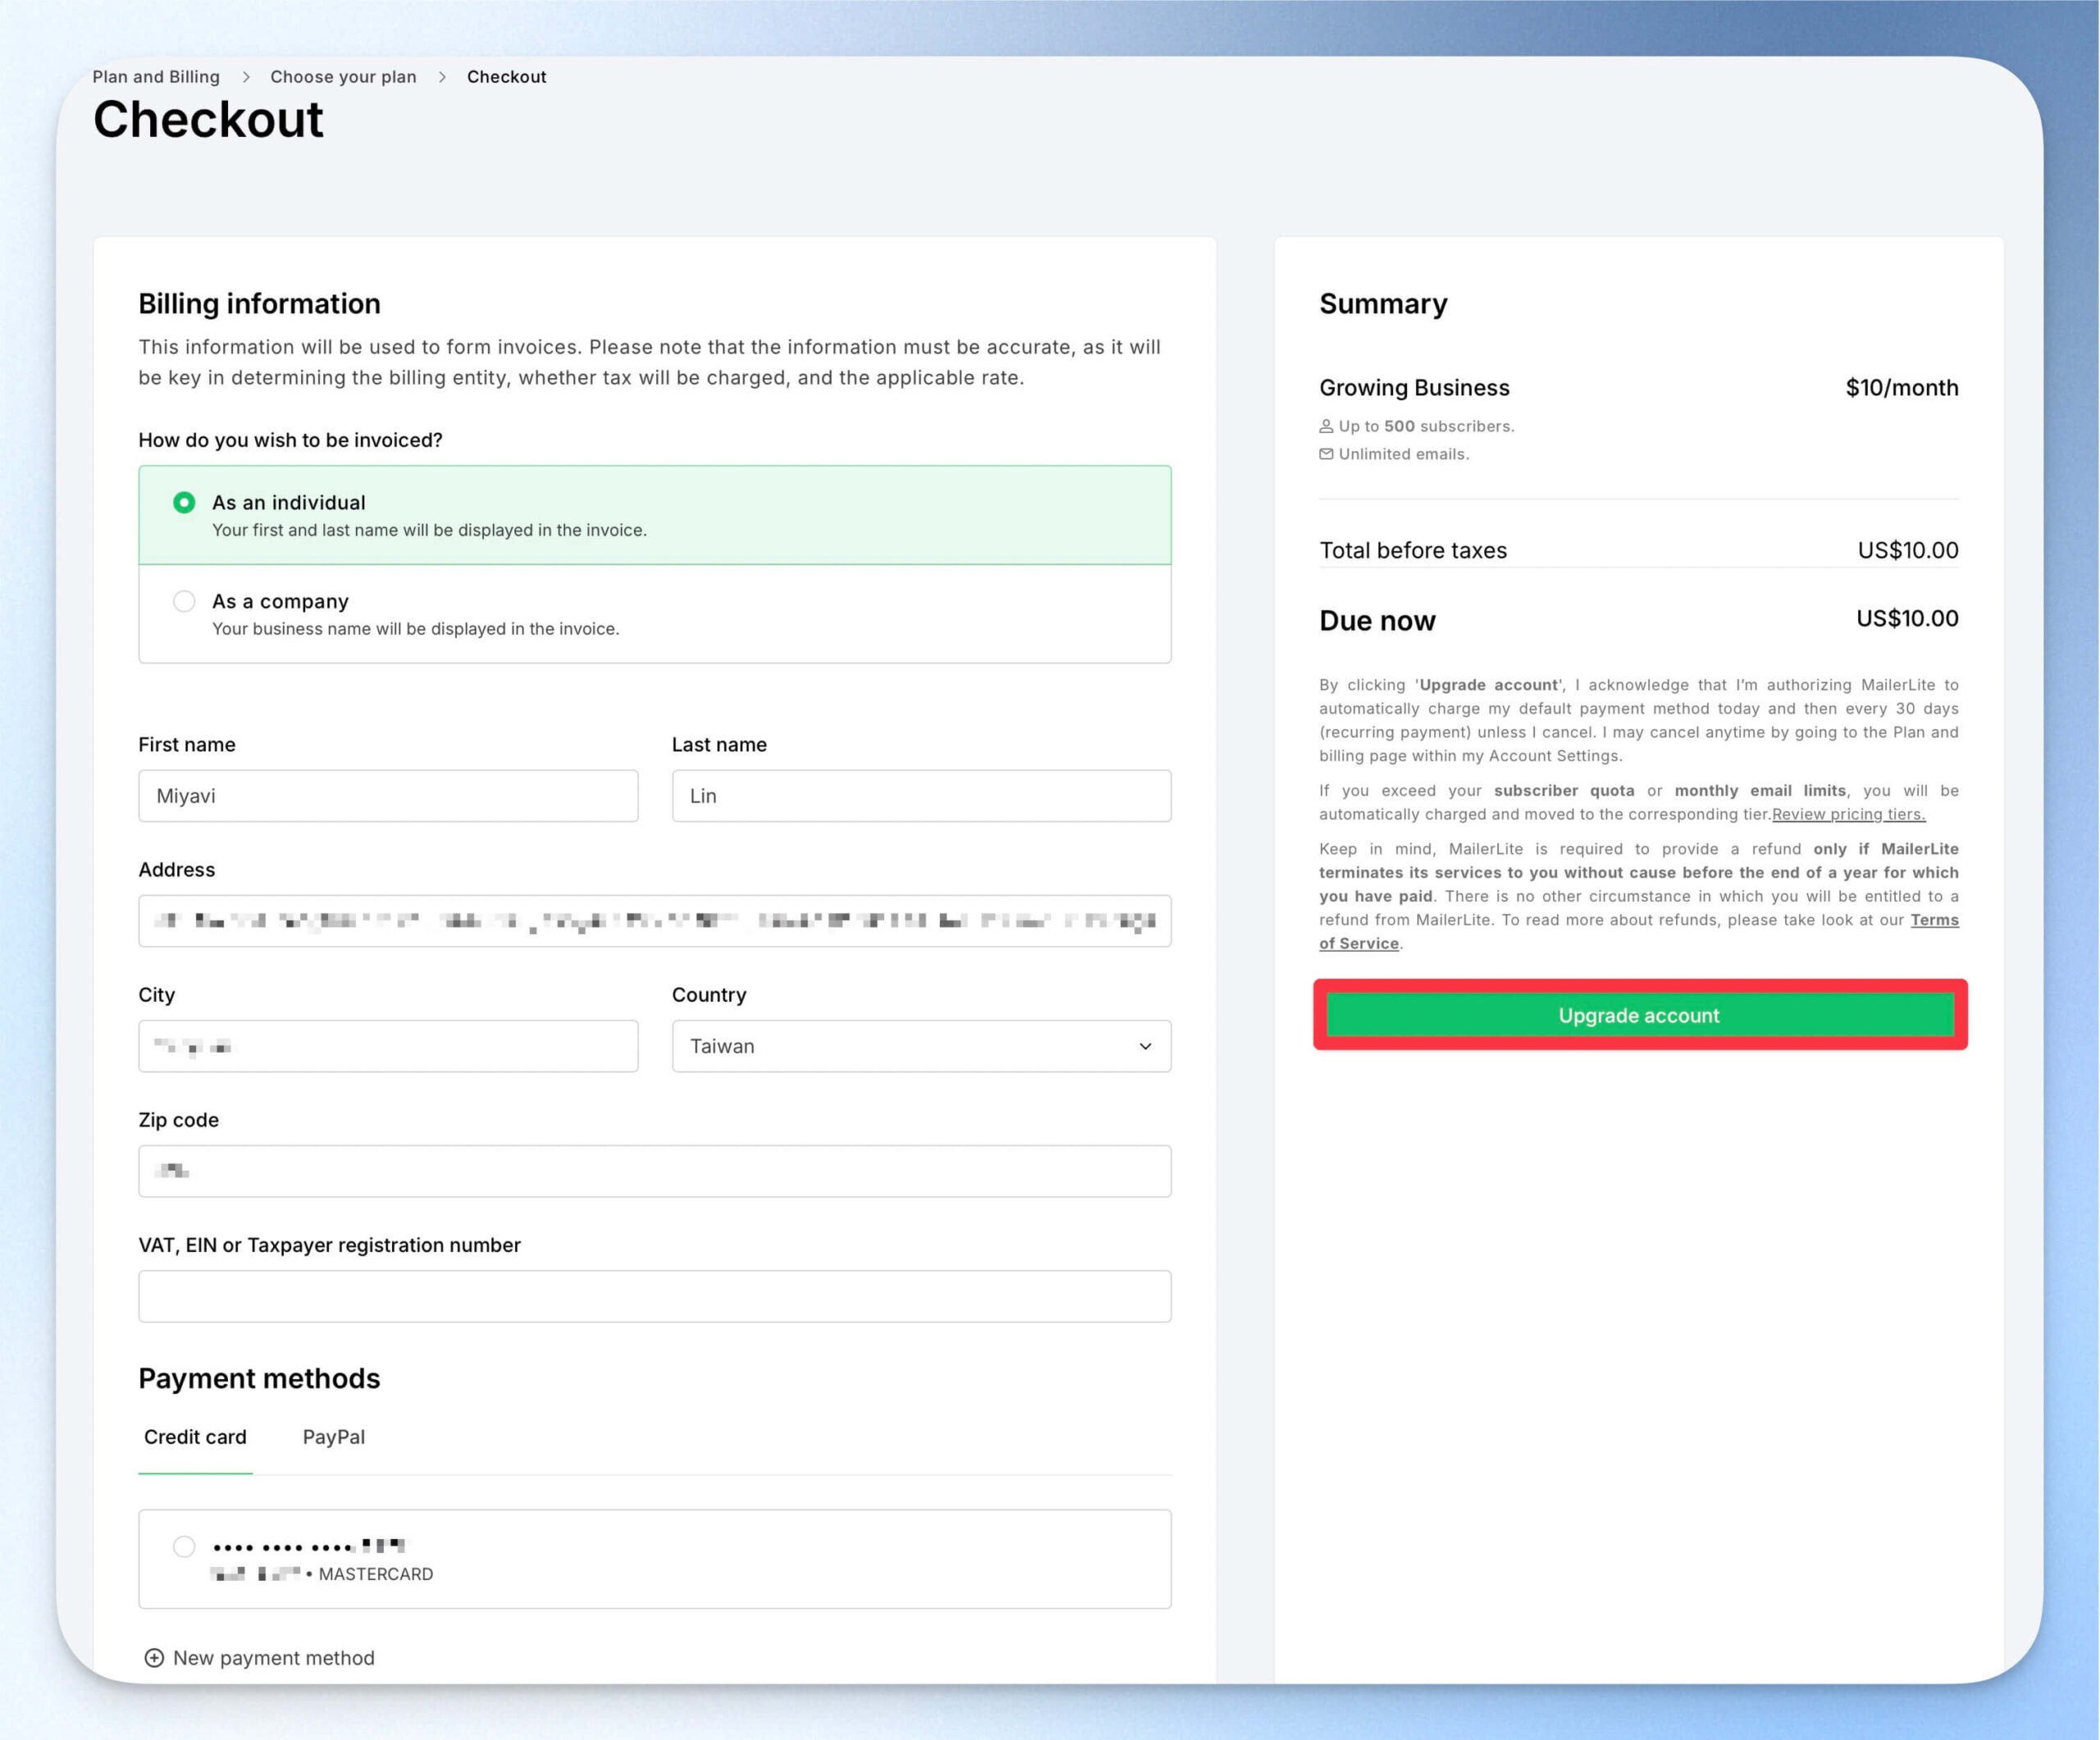The image size is (2100, 1740).
Task: Click the chevron after Choose your plan
Action: 442,77
